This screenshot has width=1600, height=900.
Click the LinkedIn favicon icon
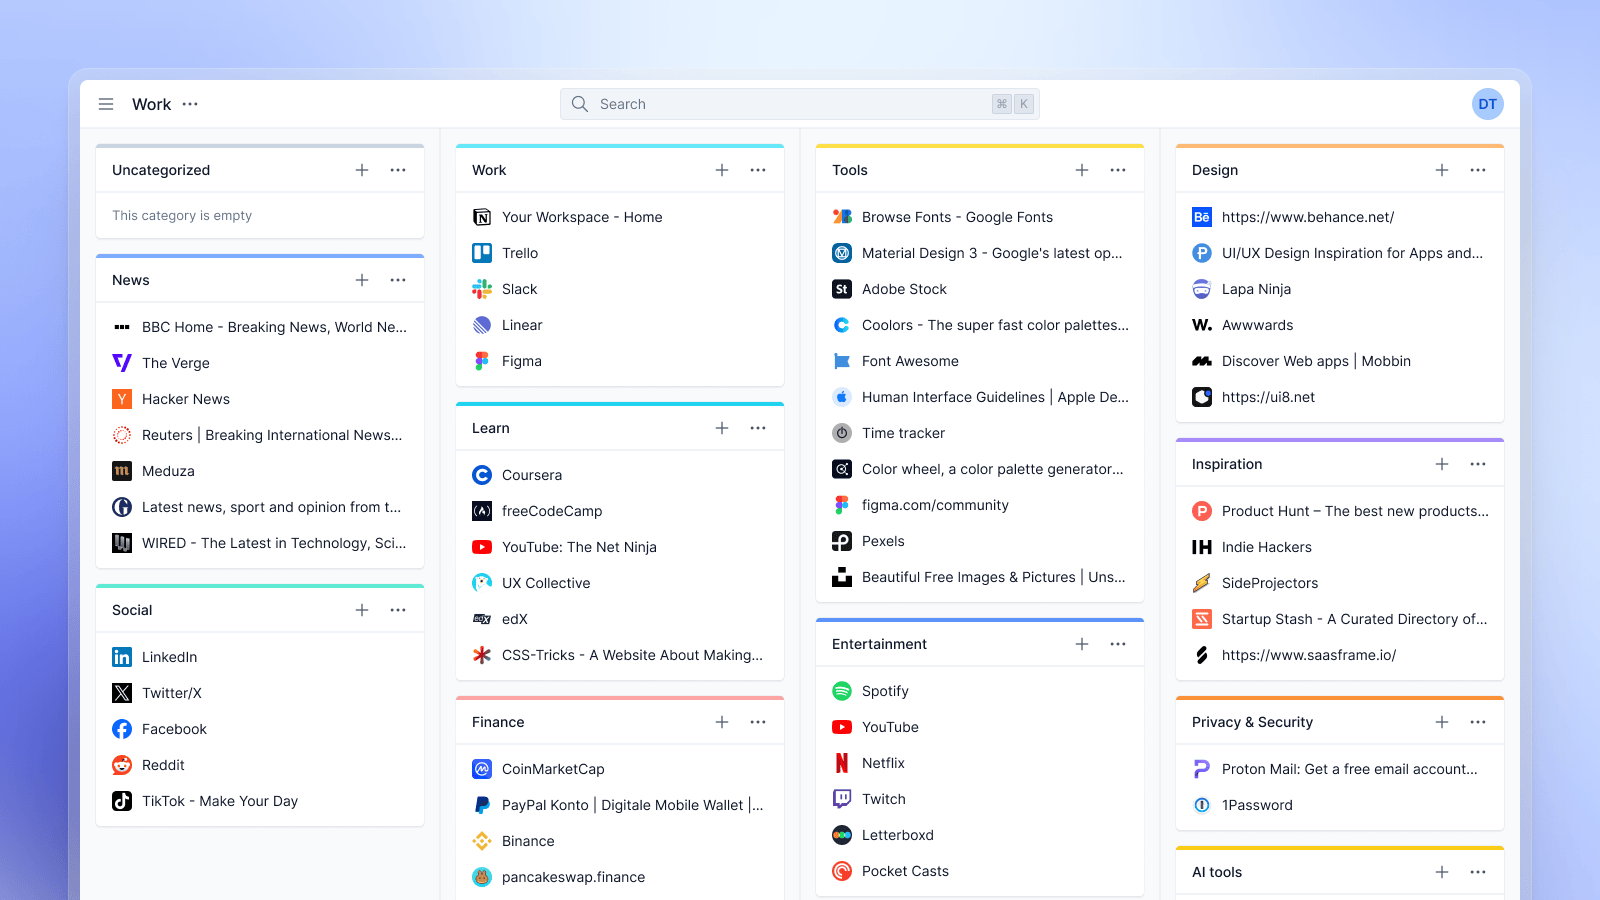122,657
